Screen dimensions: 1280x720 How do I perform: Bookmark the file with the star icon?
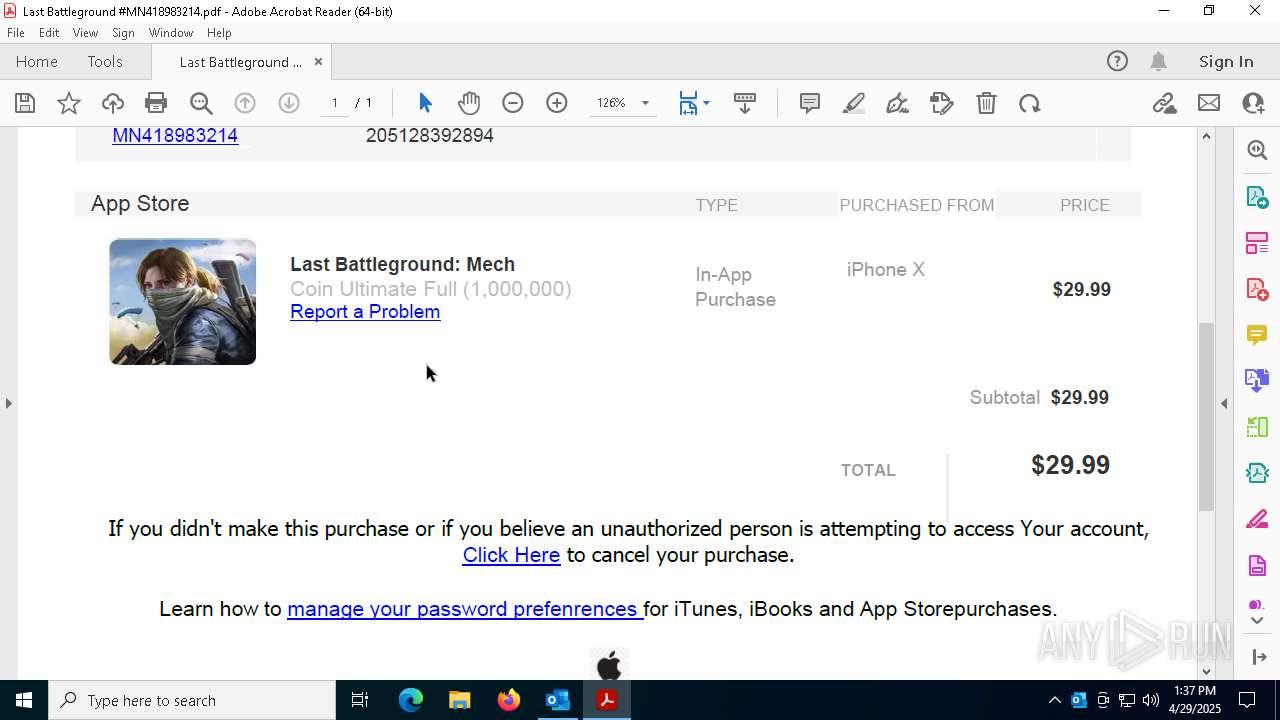point(69,103)
